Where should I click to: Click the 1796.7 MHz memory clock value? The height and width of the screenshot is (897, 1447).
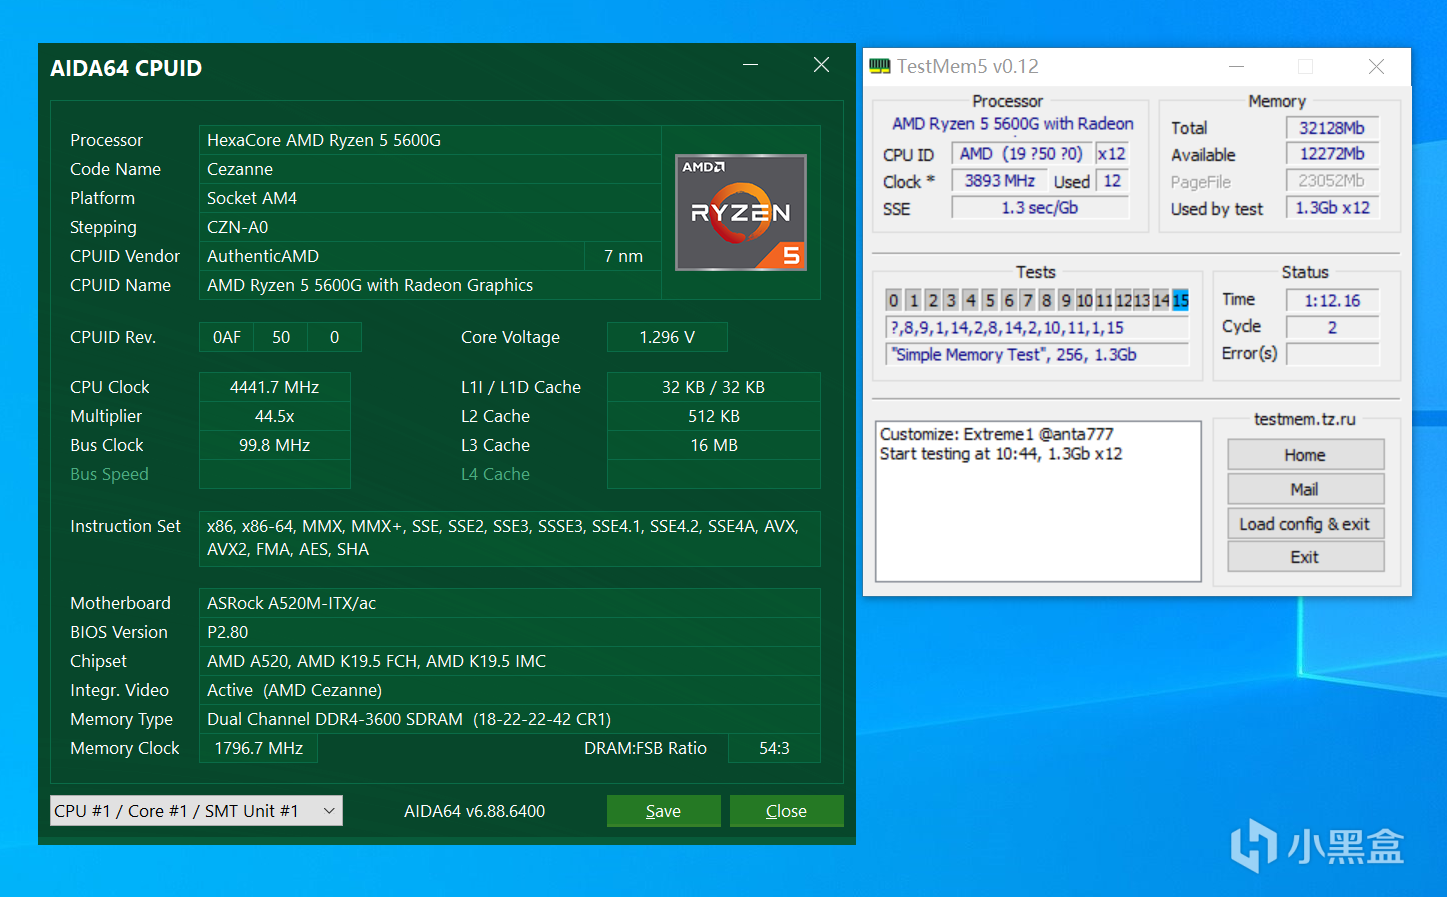pyautogui.click(x=259, y=748)
